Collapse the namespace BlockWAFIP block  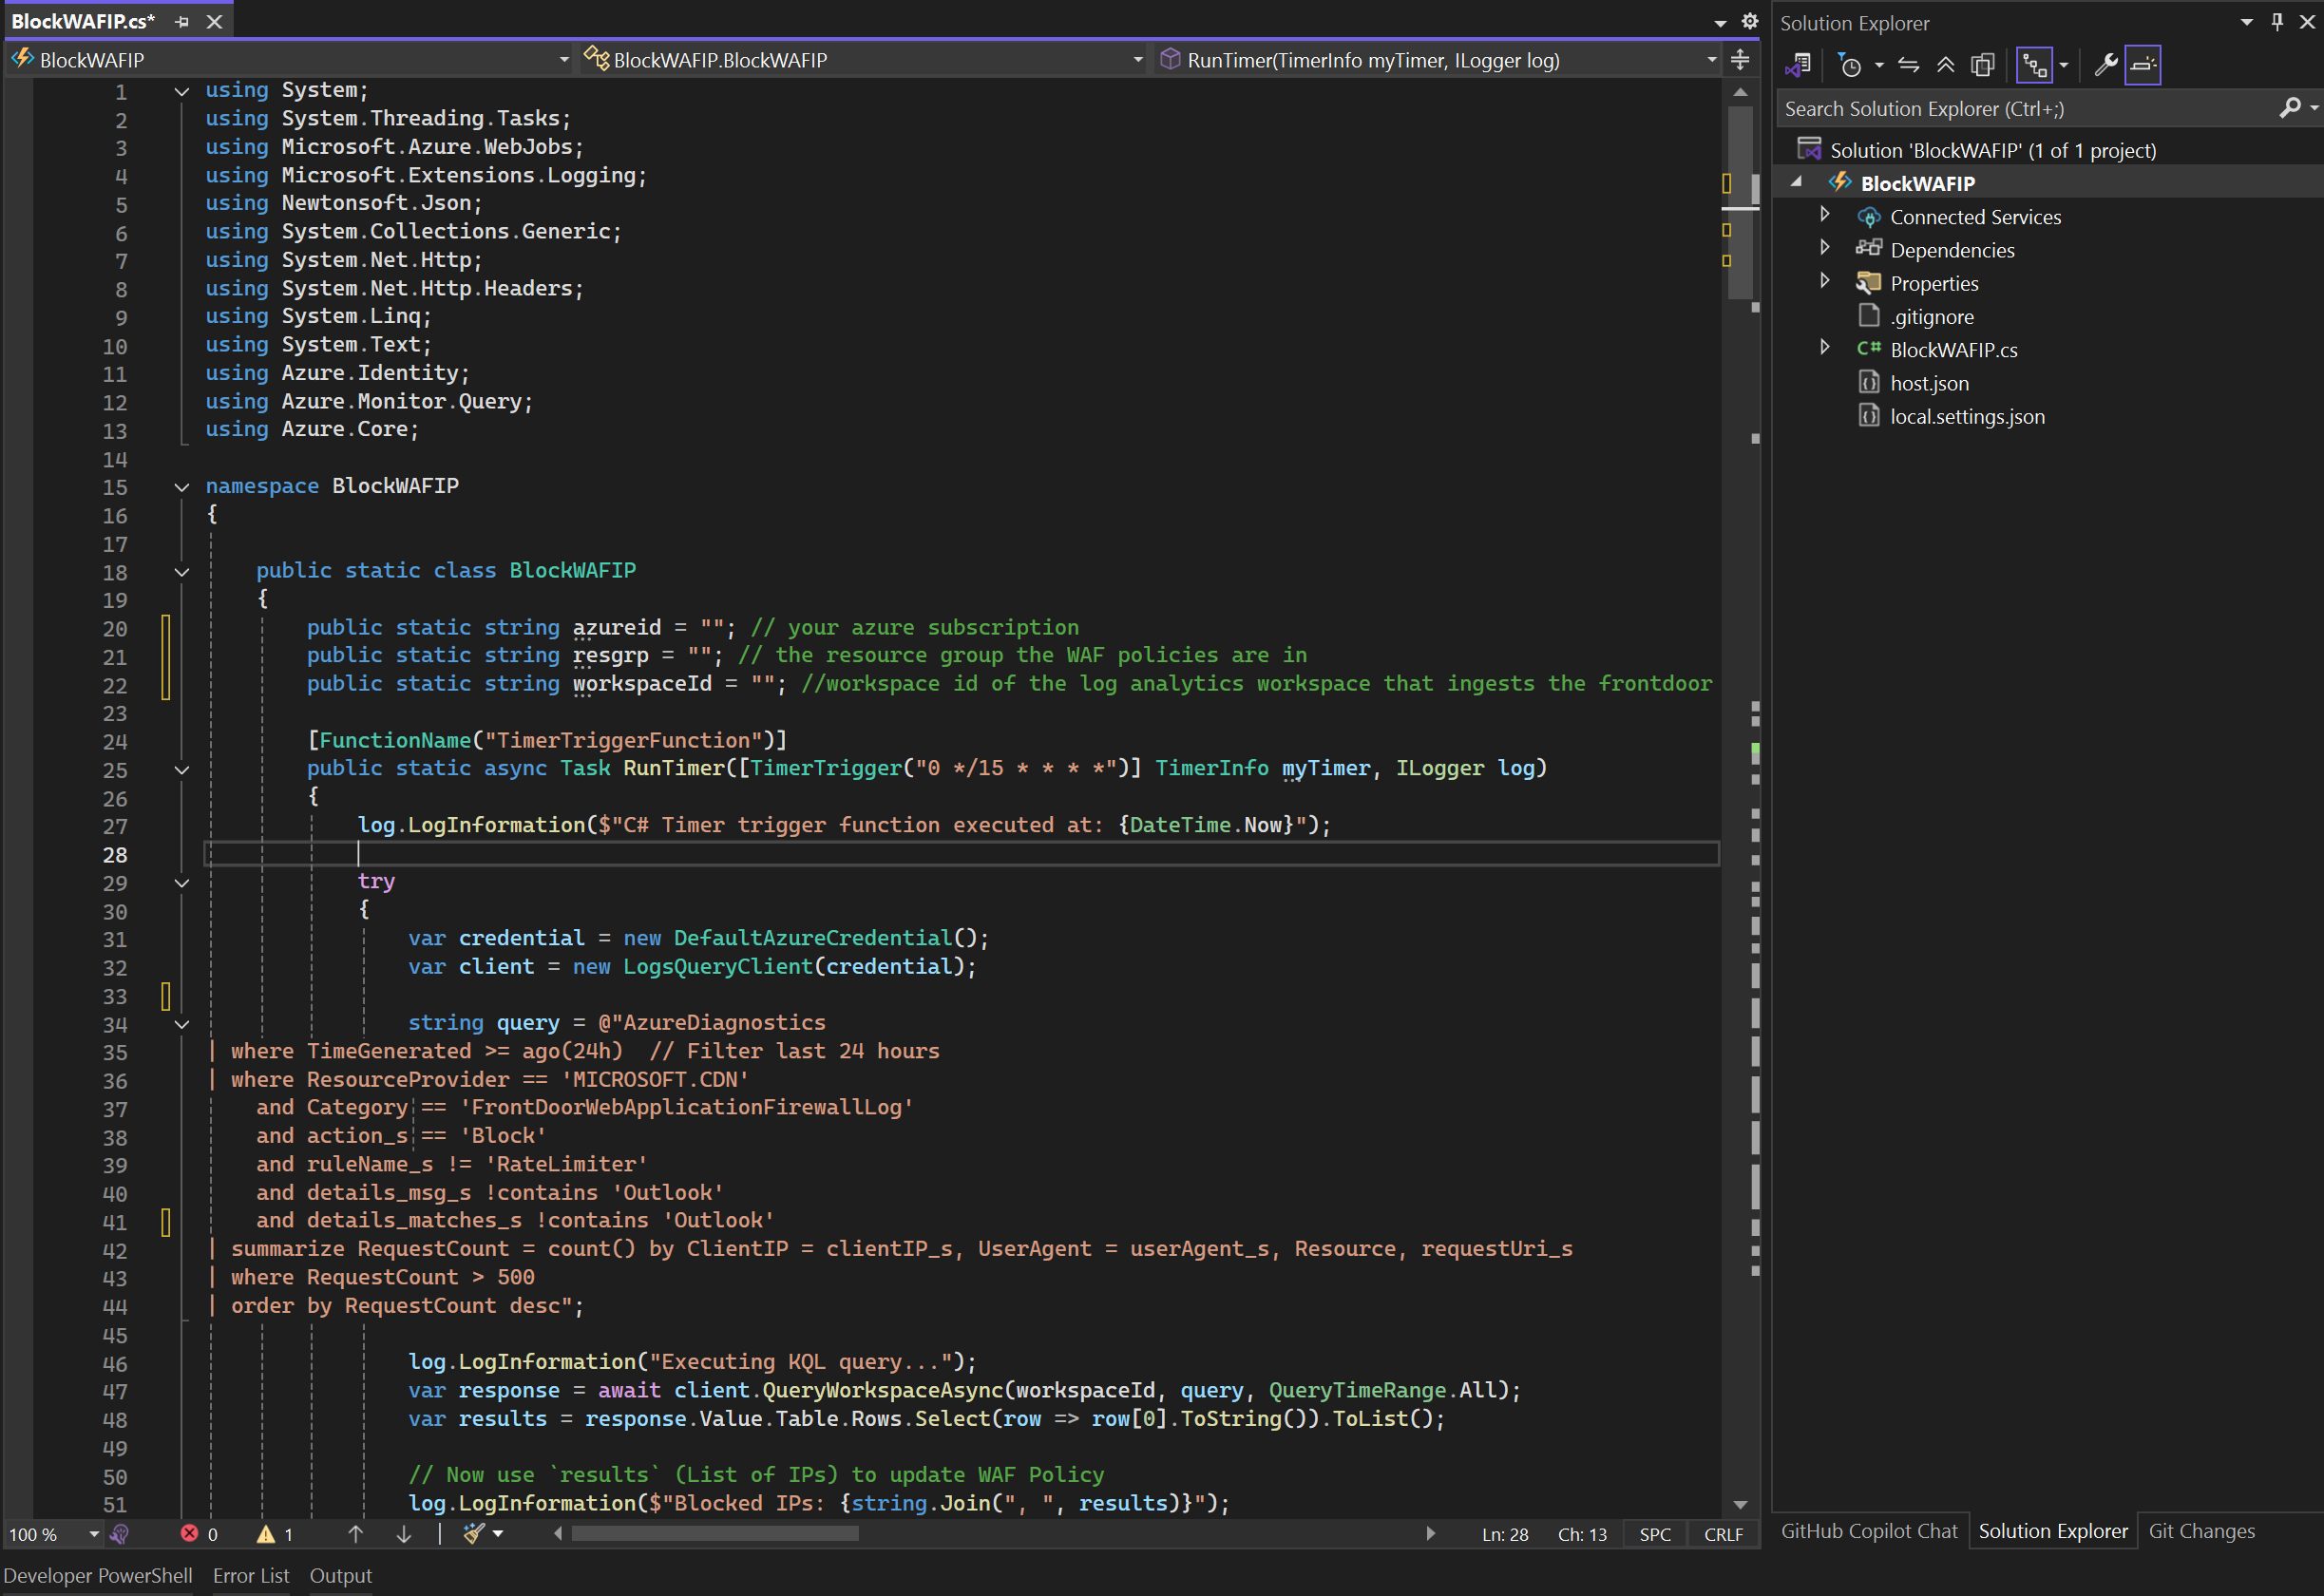pyautogui.click(x=182, y=487)
